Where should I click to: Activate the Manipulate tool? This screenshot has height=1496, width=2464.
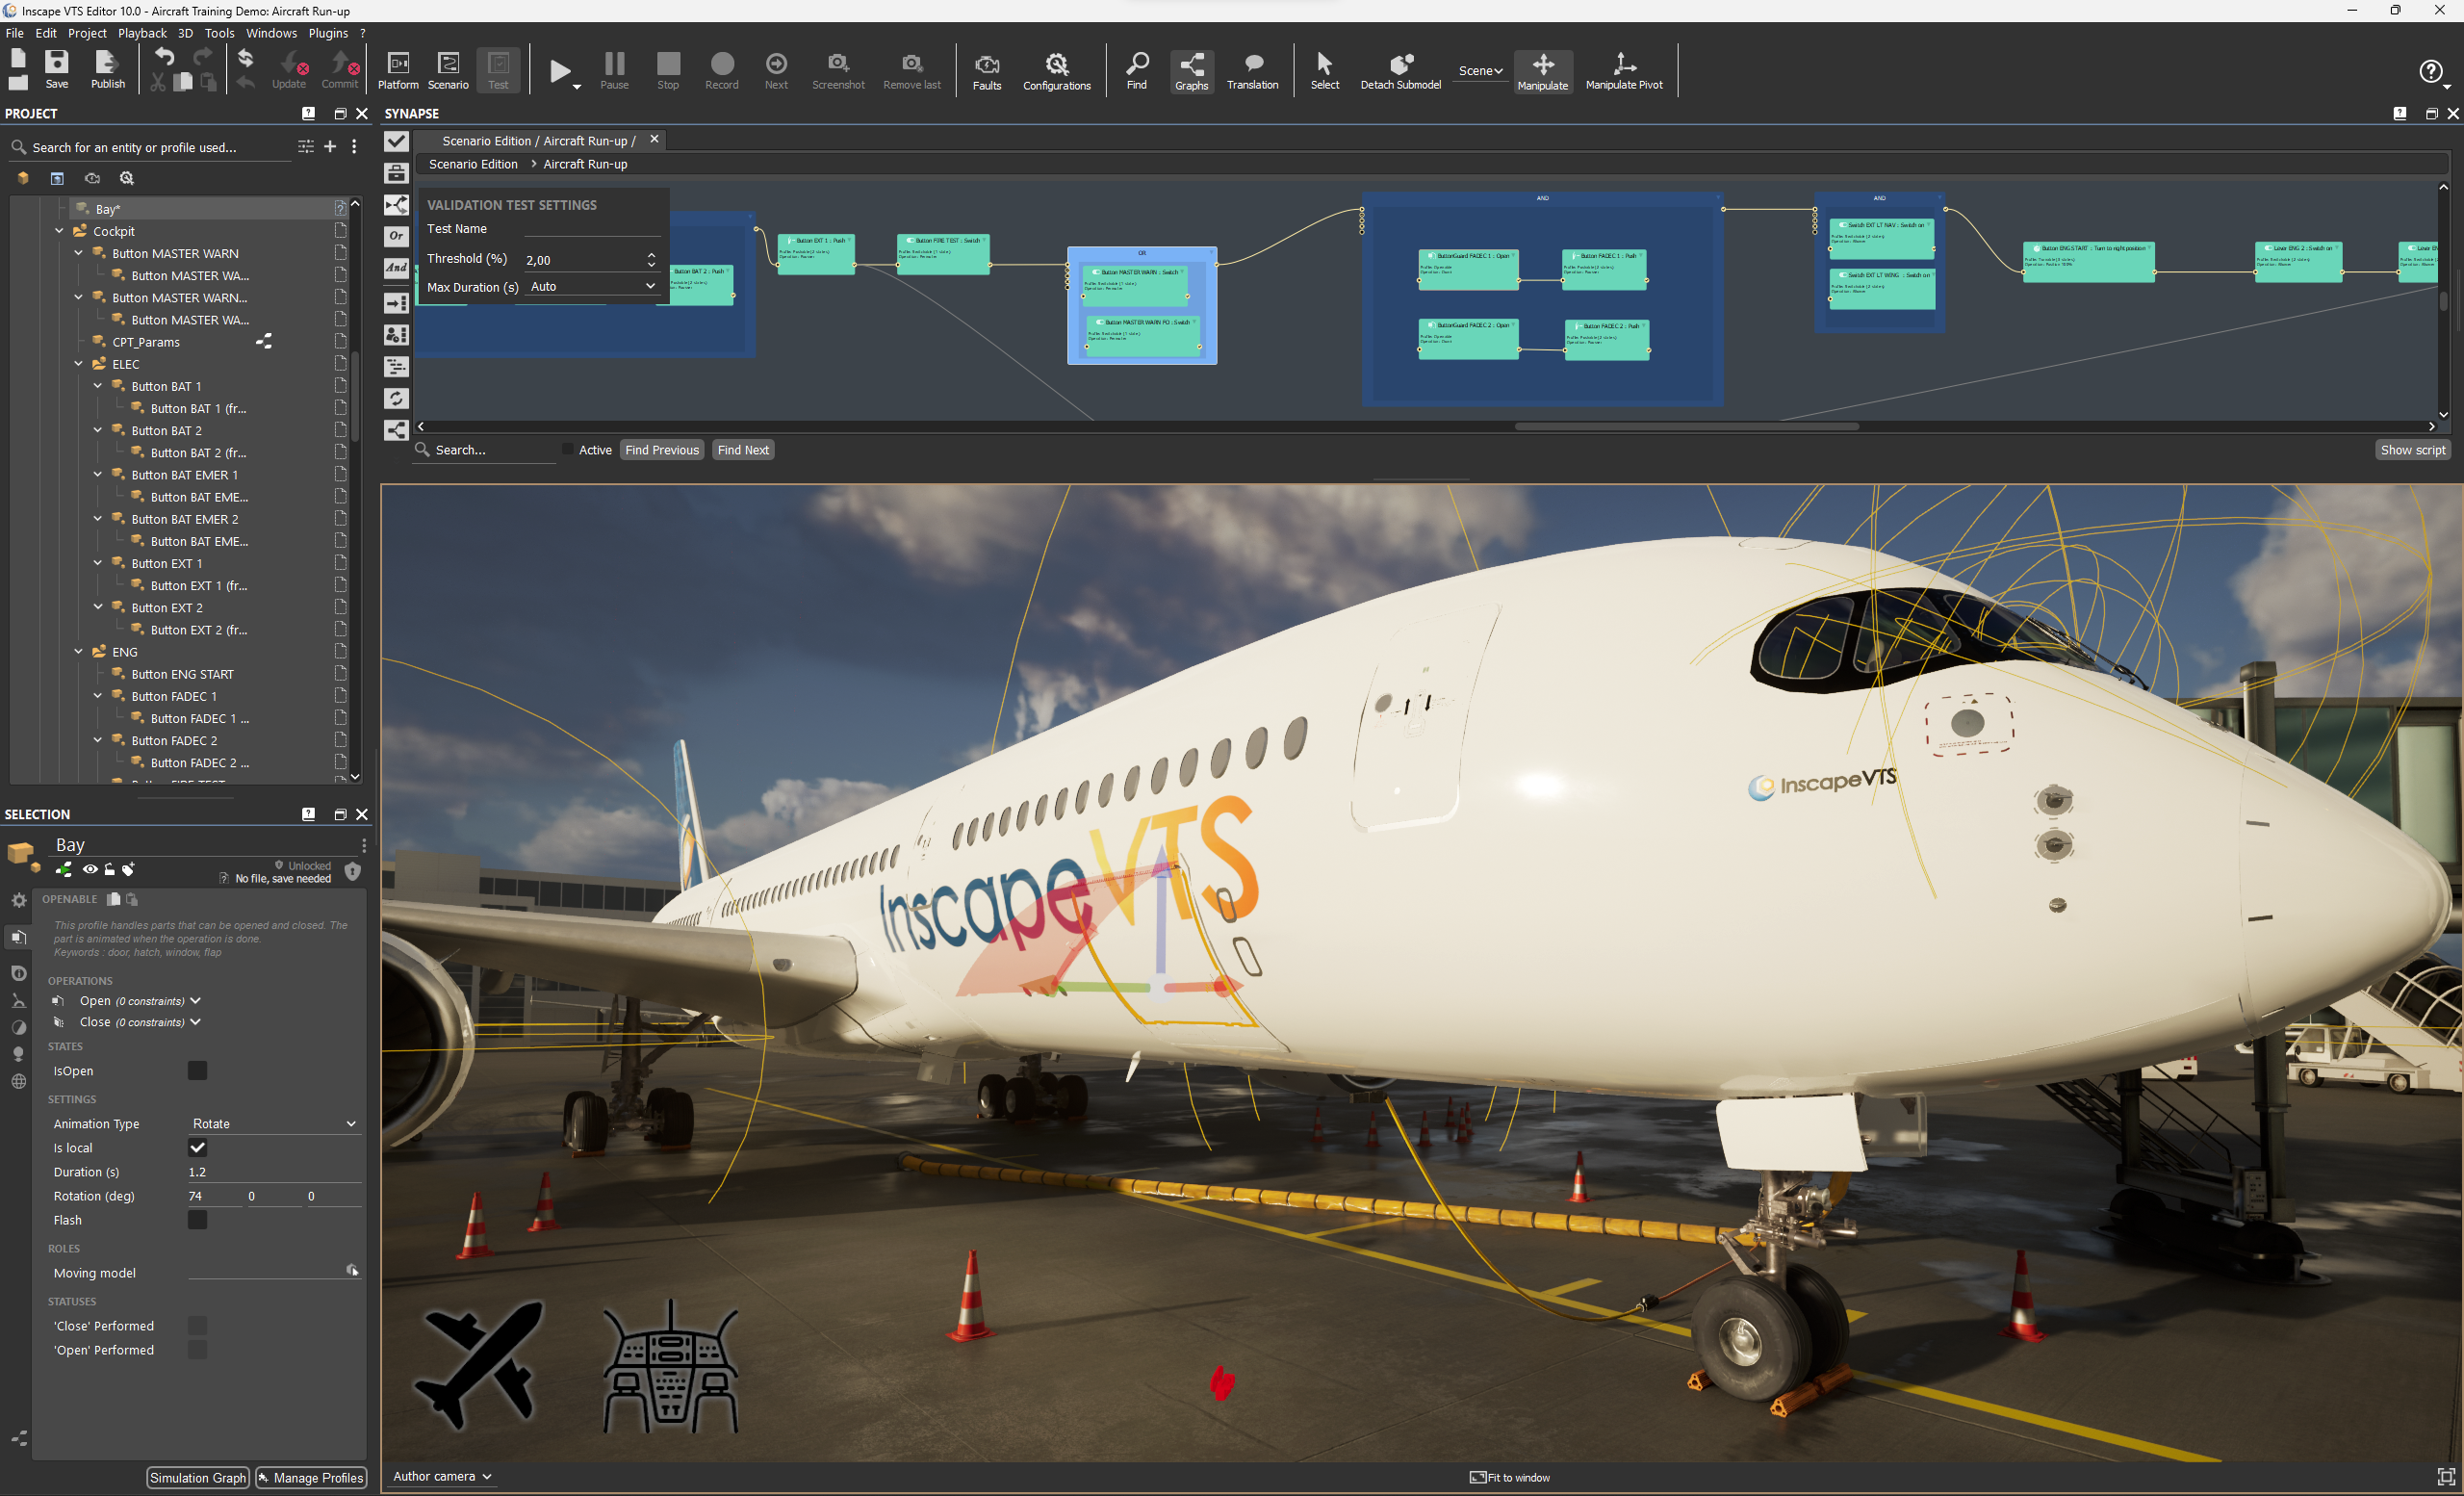point(1543,71)
